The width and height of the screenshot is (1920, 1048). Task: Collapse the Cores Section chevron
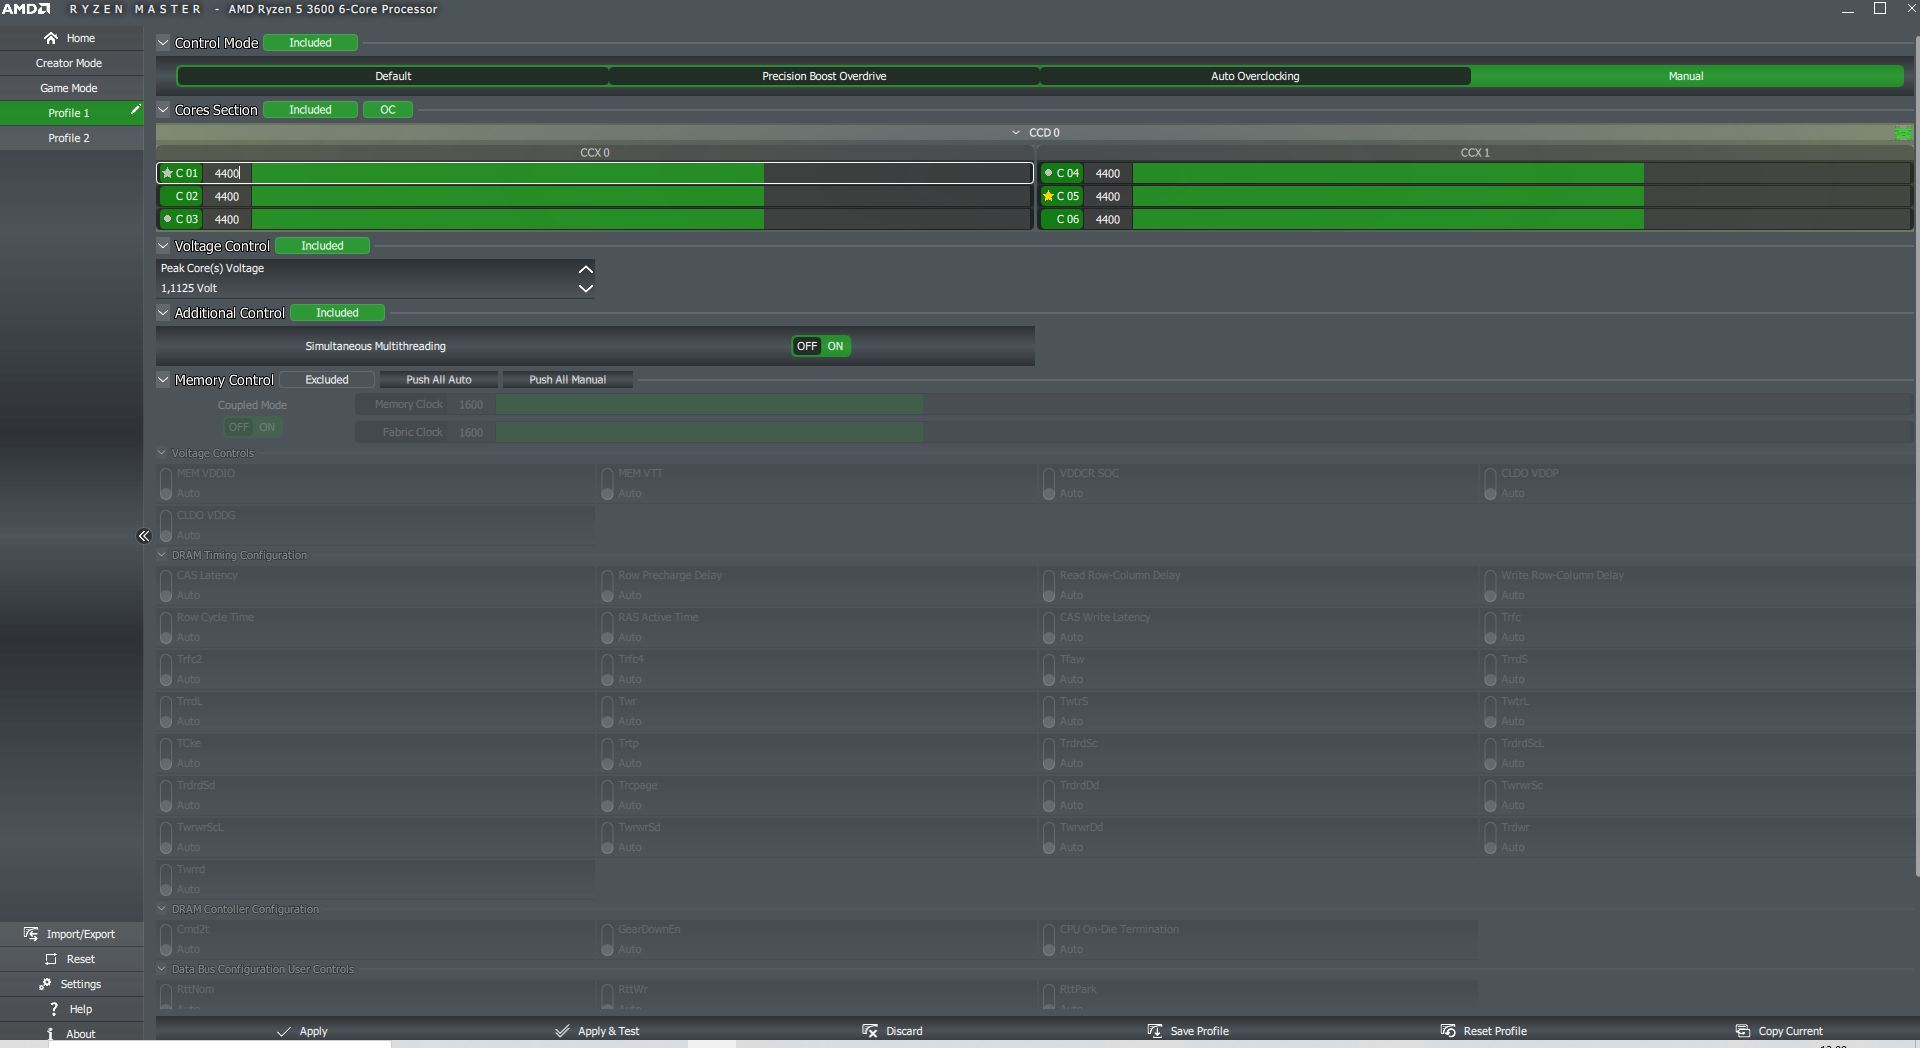pyautogui.click(x=163, y=110)
